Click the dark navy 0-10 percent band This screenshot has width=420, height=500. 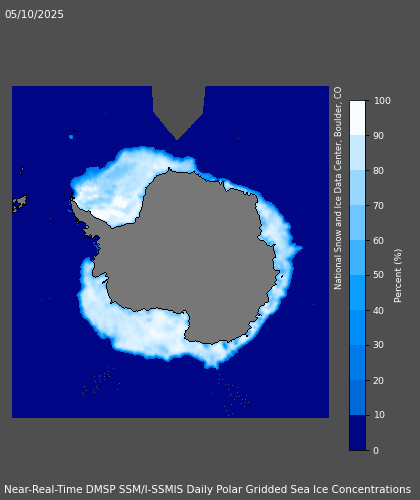[357, 432]
